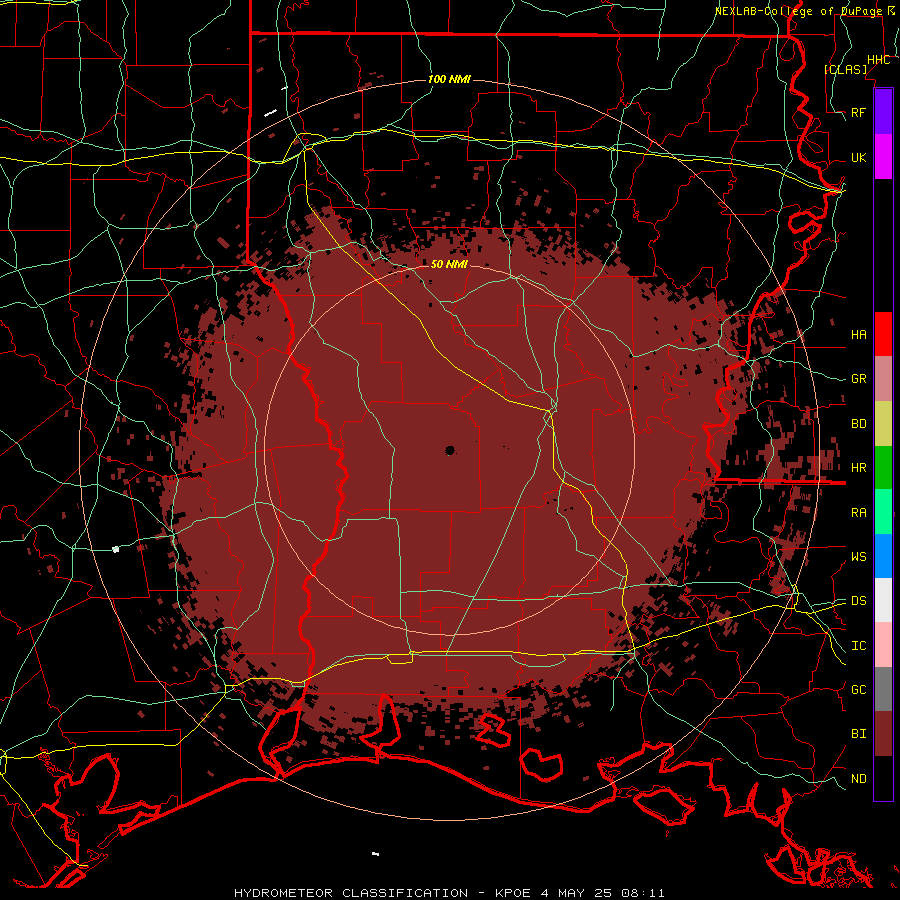Click the BD legend label
This screenshot has width=900, height=900.
pos(858,424)
